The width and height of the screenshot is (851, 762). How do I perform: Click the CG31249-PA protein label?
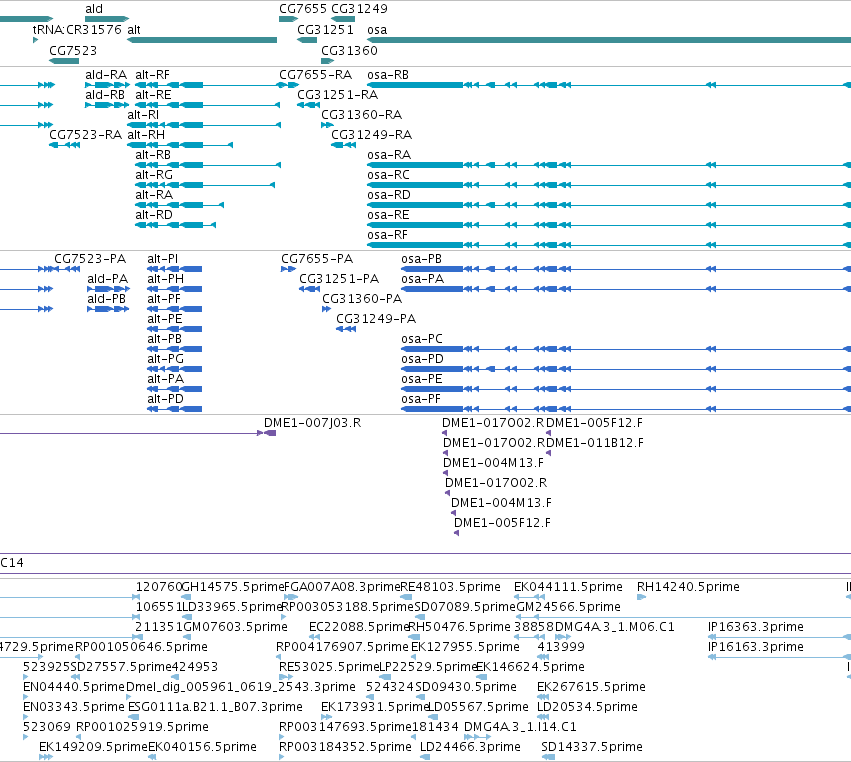(x=376, y=319)
